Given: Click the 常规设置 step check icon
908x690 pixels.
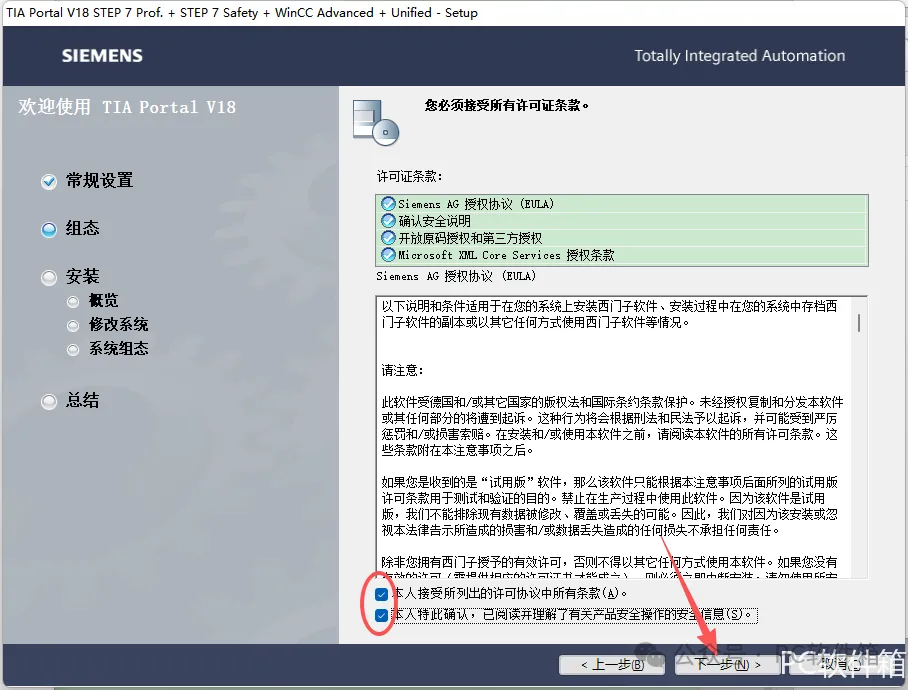Looking at the screenshot, I should 49,181.
